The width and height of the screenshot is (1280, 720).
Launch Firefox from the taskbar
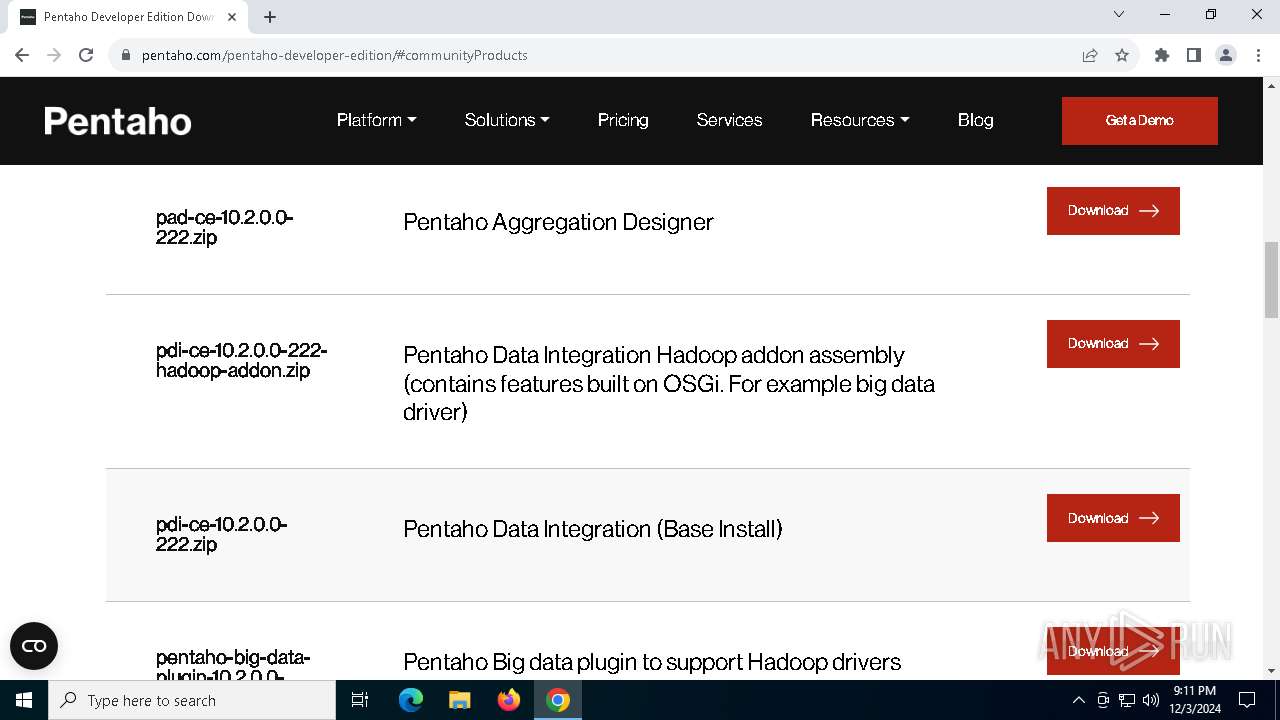coord(509,700)
